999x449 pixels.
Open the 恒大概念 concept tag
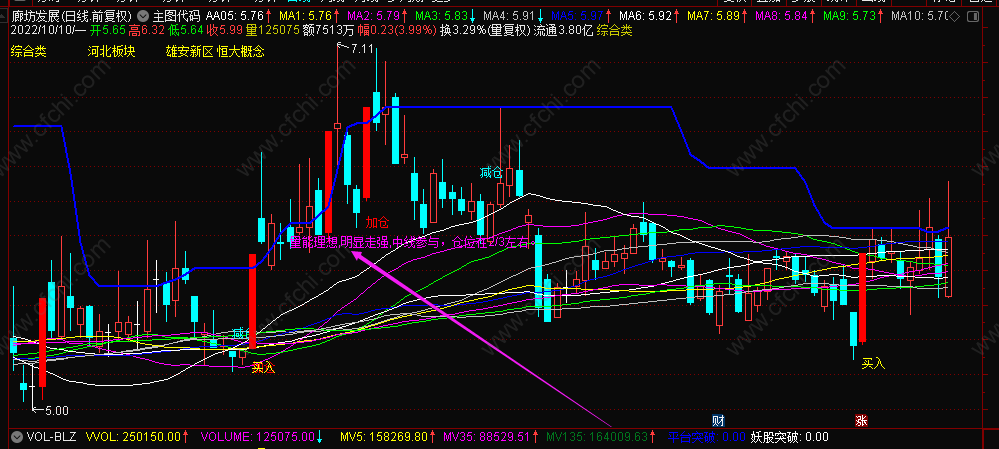240,52
